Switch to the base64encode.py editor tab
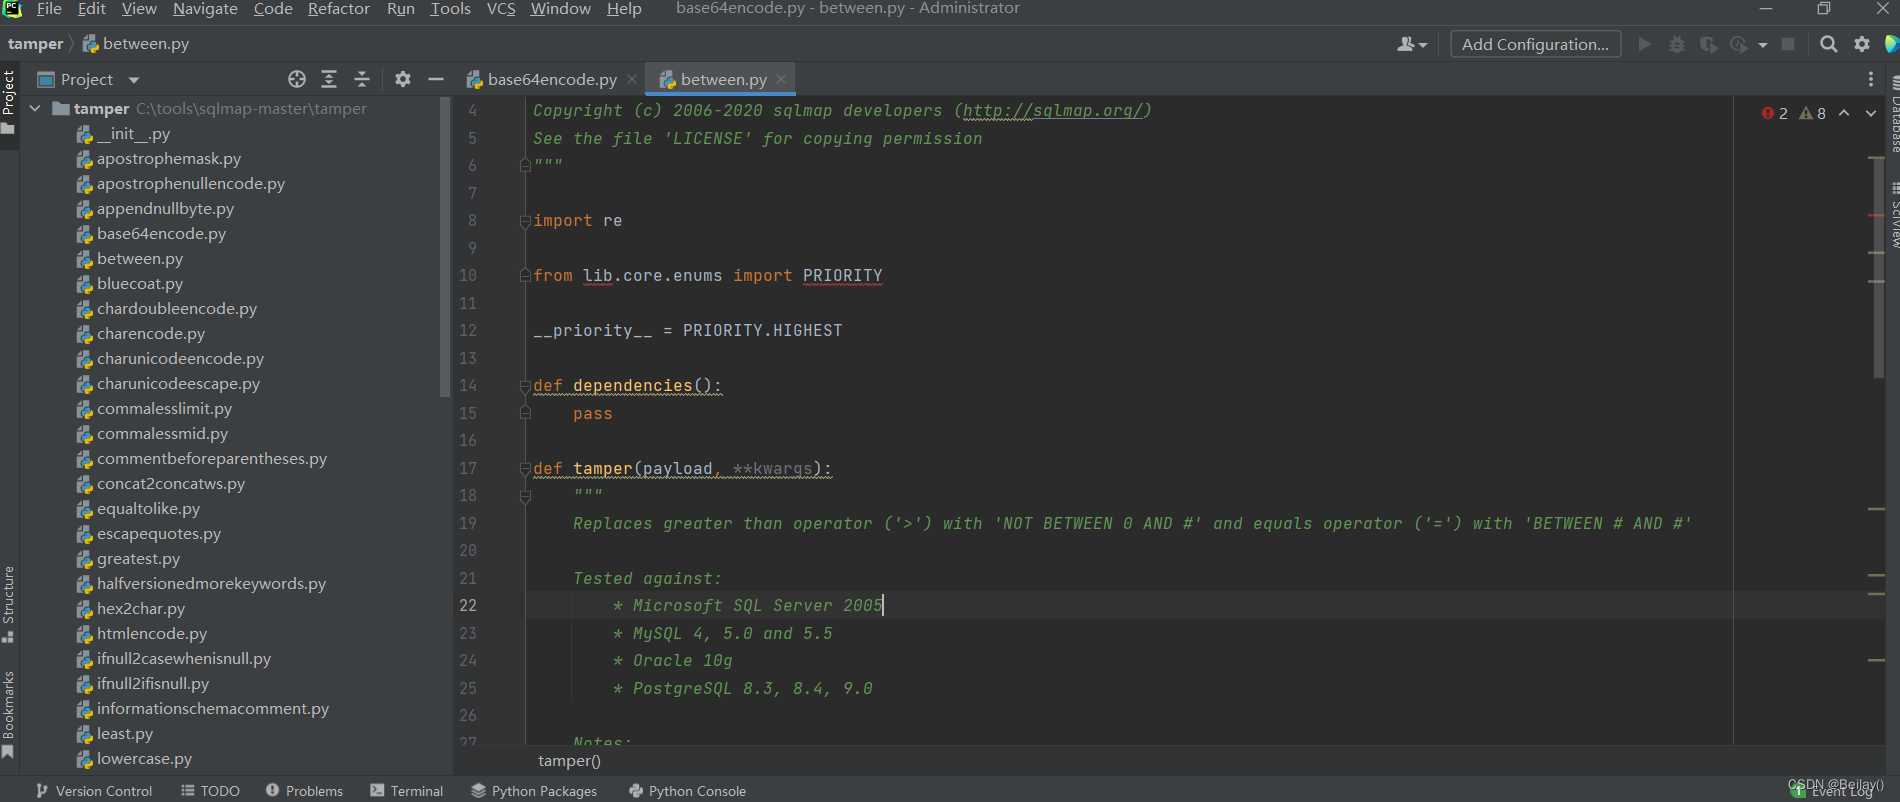 click(x=552, y=79)
